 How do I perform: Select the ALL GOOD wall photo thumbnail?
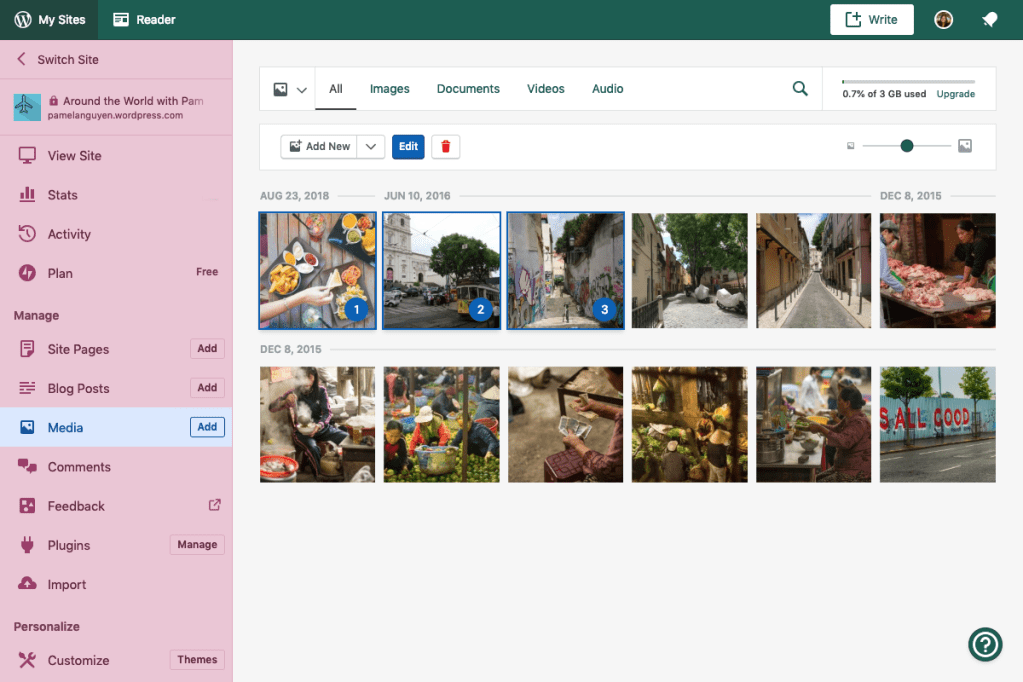pyautogui.click(x=937, y=424)
